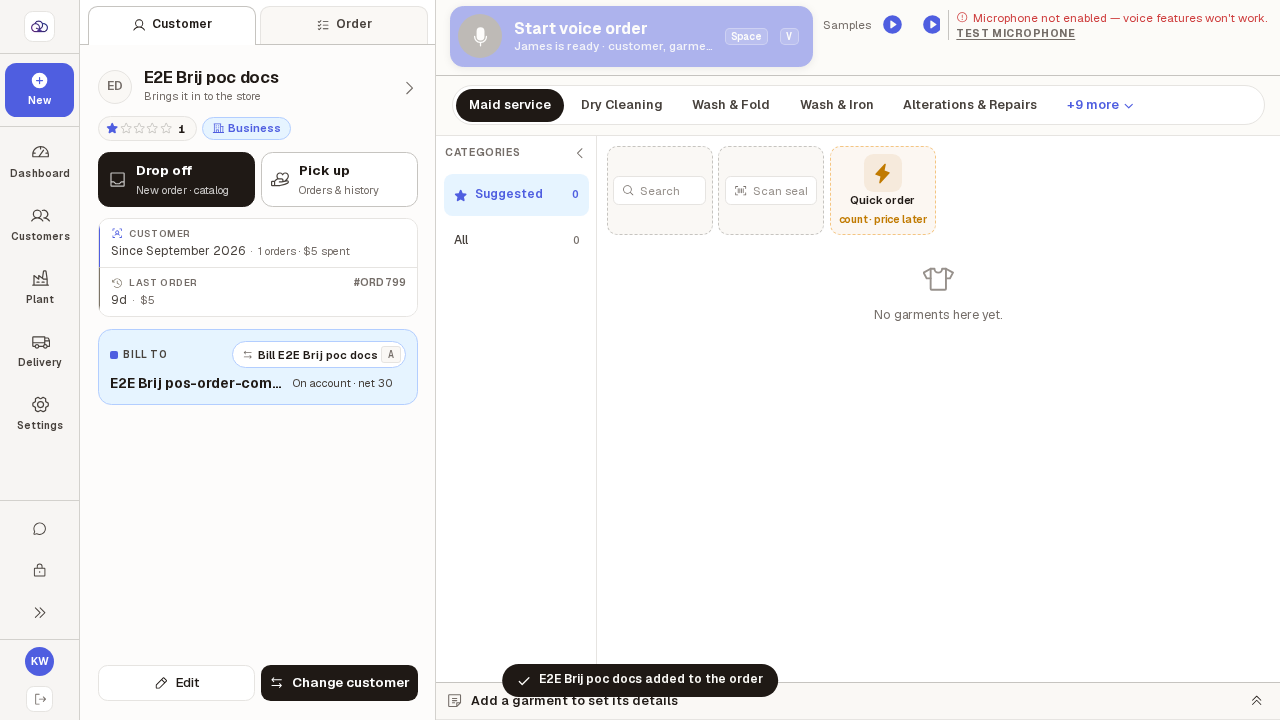Select the All category
The image size is (1280, 720).
(x=516, y=240)
